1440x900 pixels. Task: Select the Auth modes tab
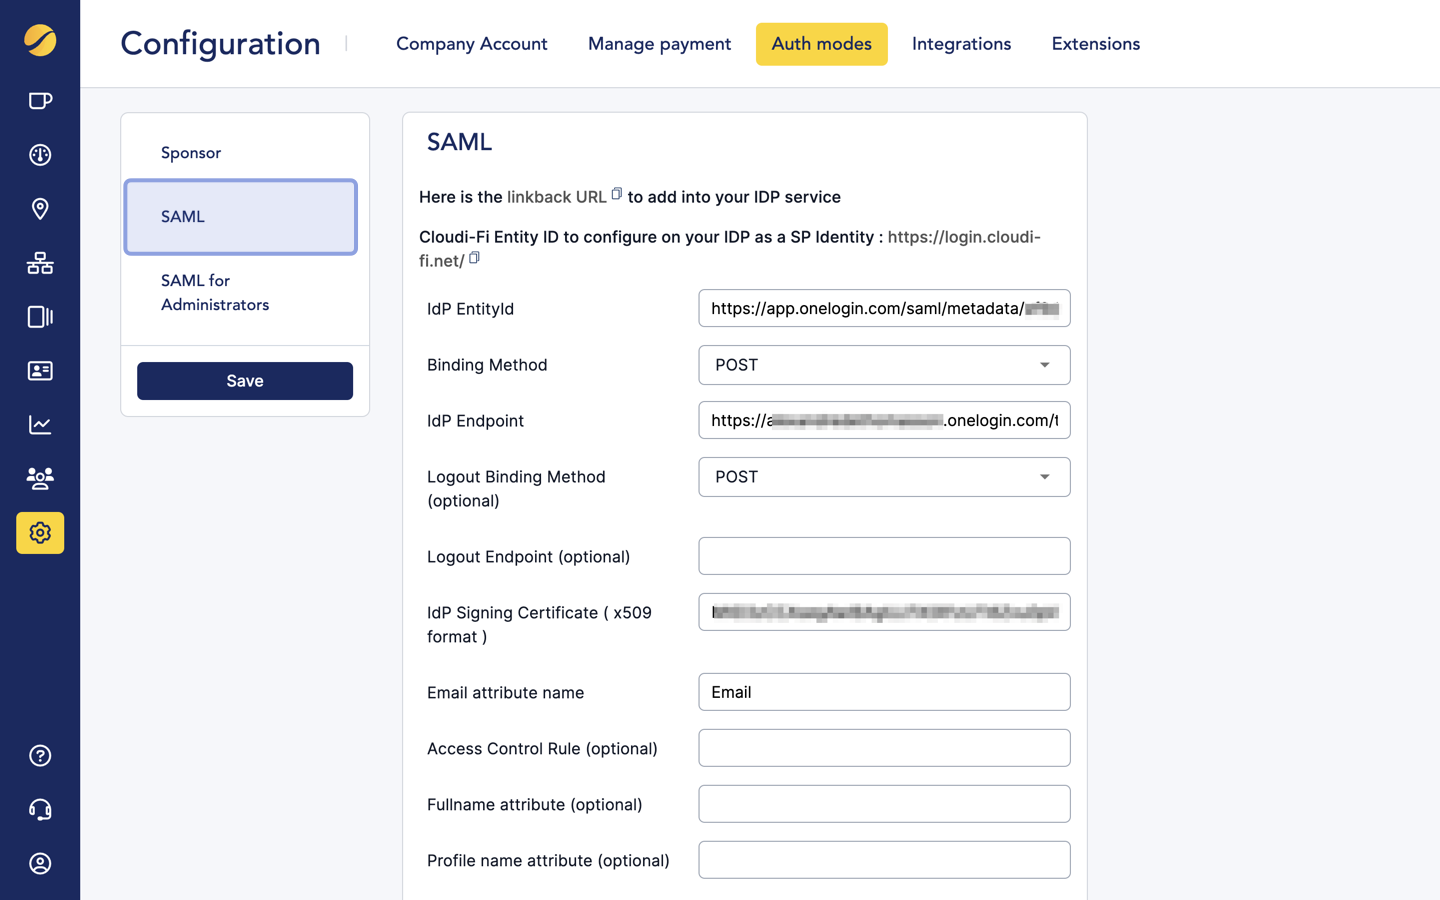[x=822, y=44]
